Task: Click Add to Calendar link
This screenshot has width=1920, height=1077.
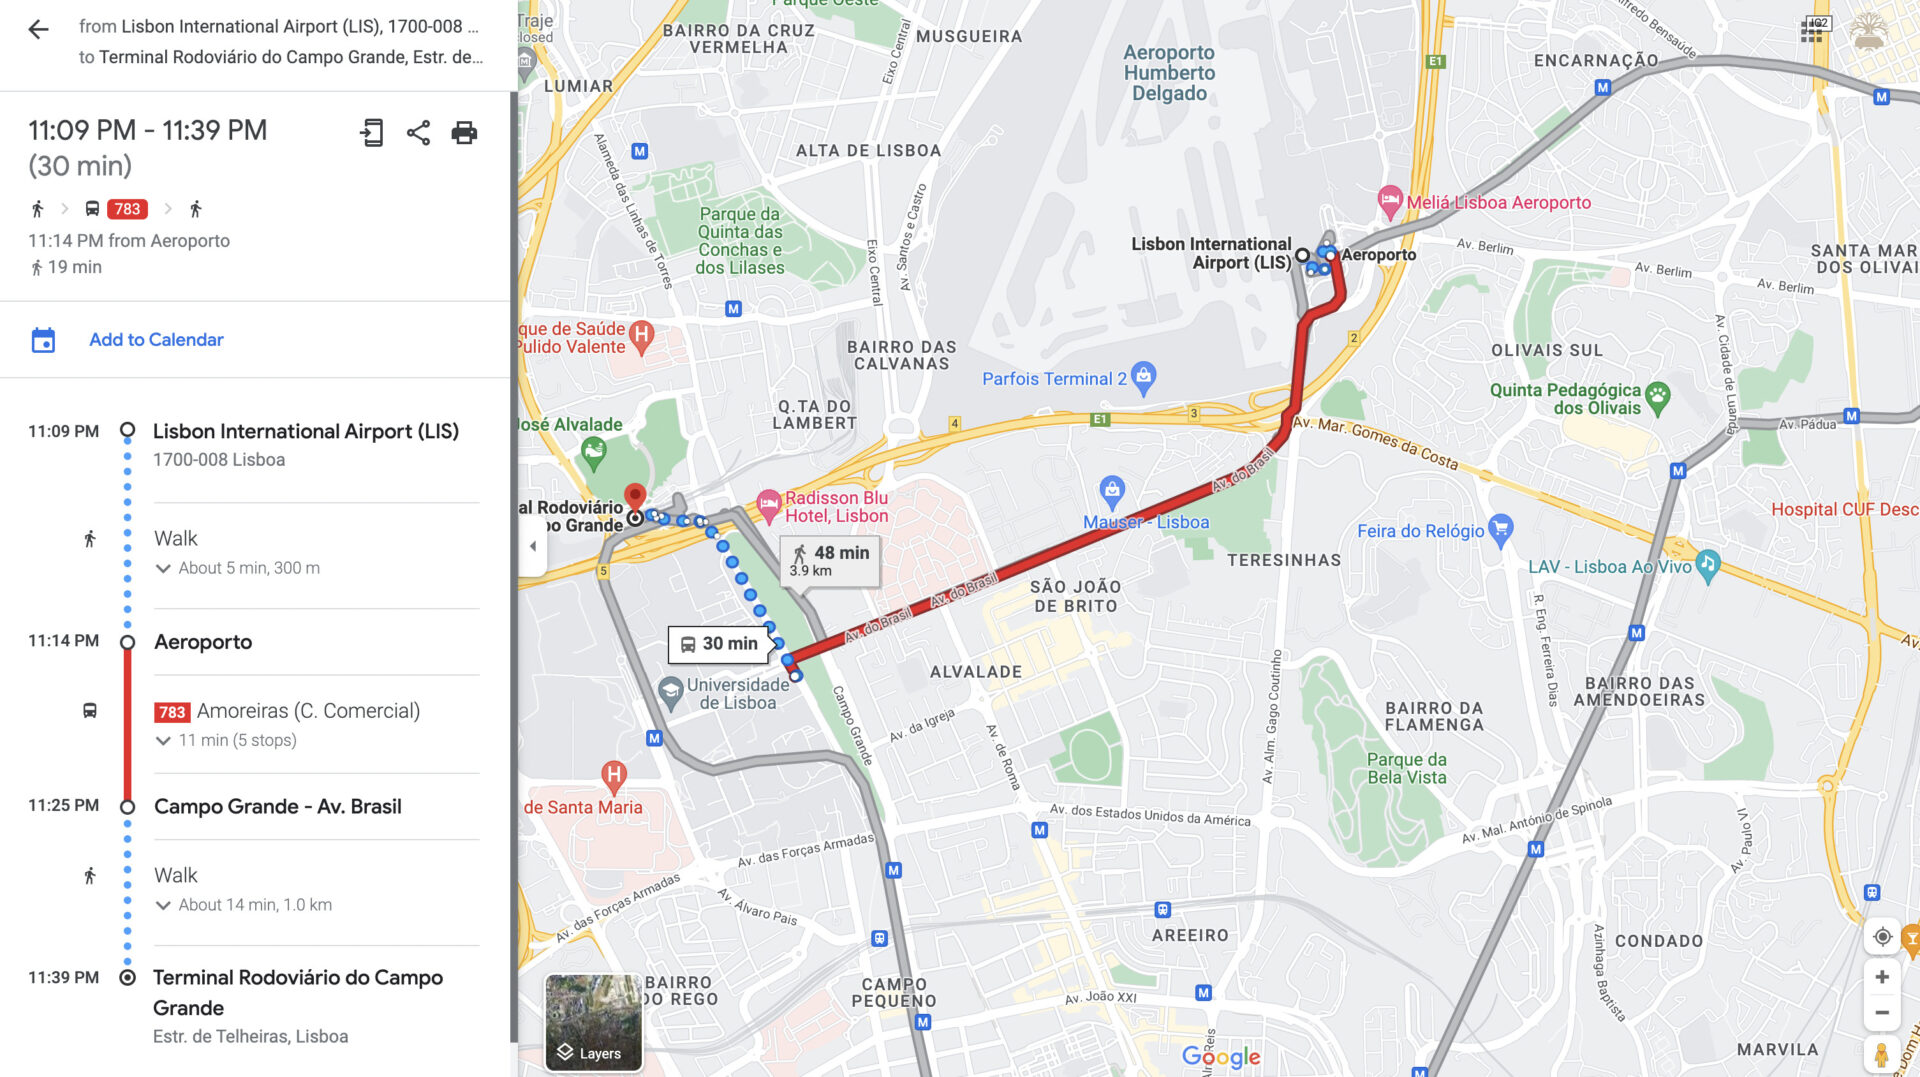Action: 156,340
